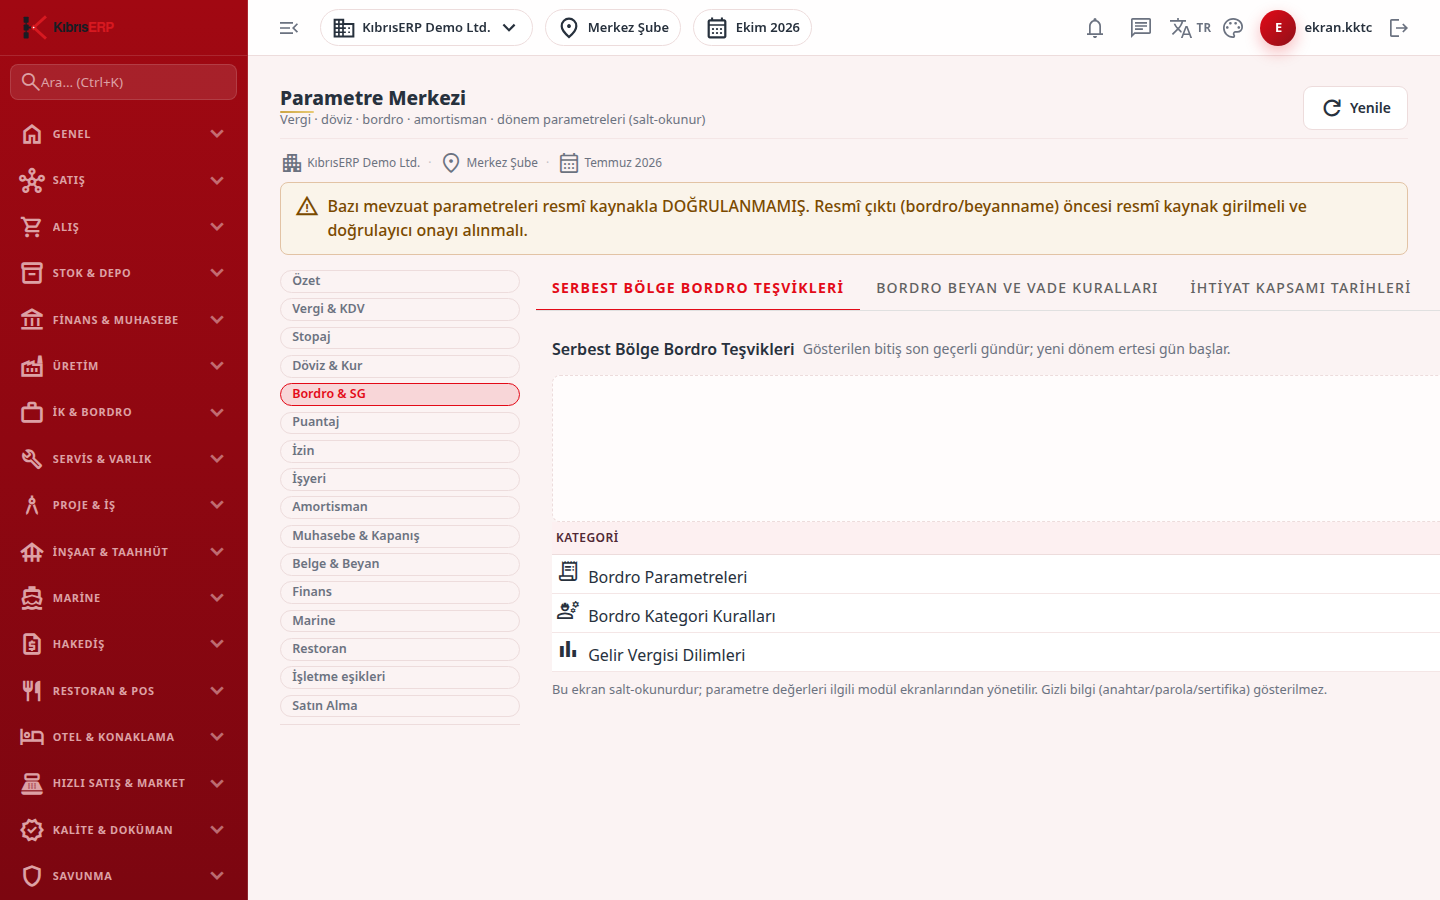The height and width of the screenshot is (900, 1440).
Task: Click the Yenile refresh button
Action: tap(1355, 108)
